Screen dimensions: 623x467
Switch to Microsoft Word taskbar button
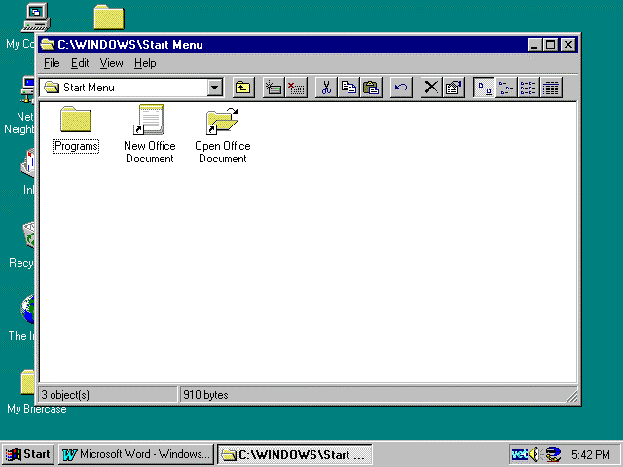(136, 454)
